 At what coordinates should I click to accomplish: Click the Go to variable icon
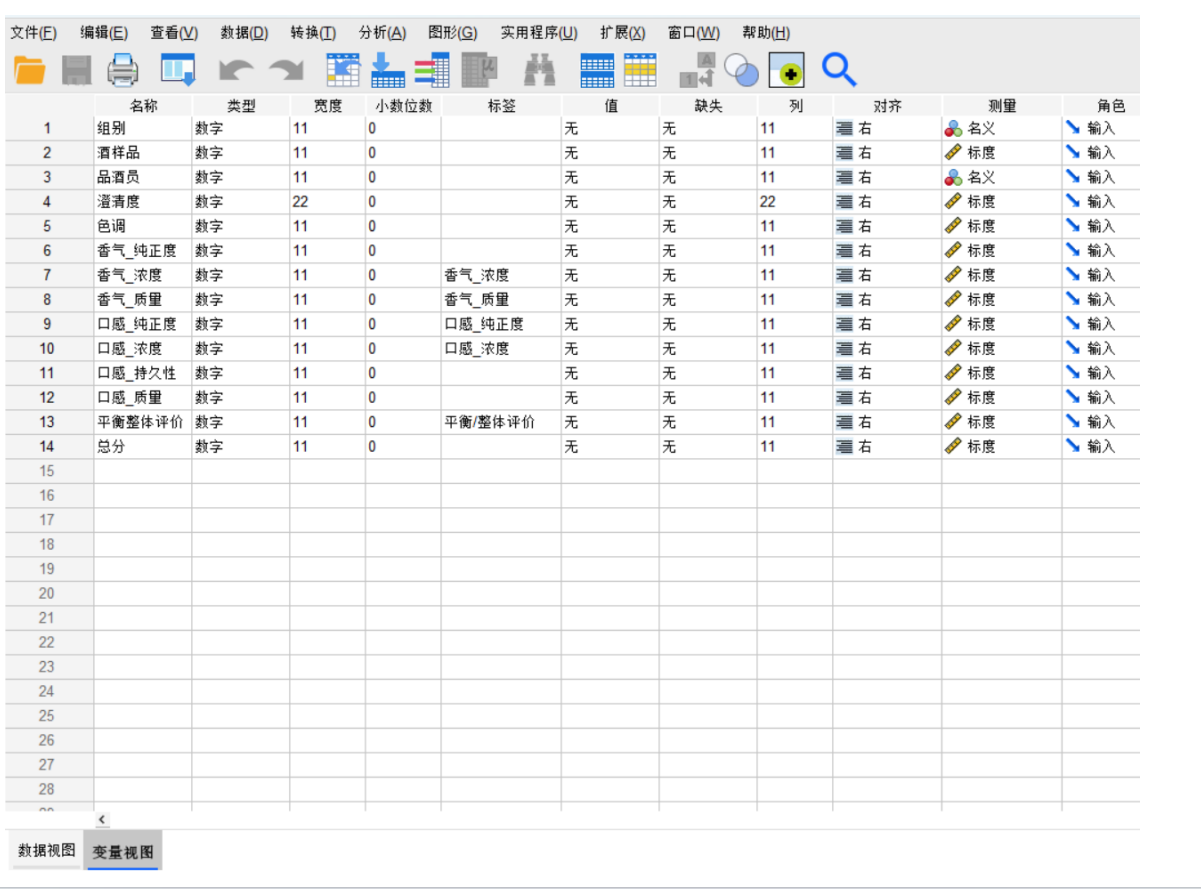[x=388, y=70]
